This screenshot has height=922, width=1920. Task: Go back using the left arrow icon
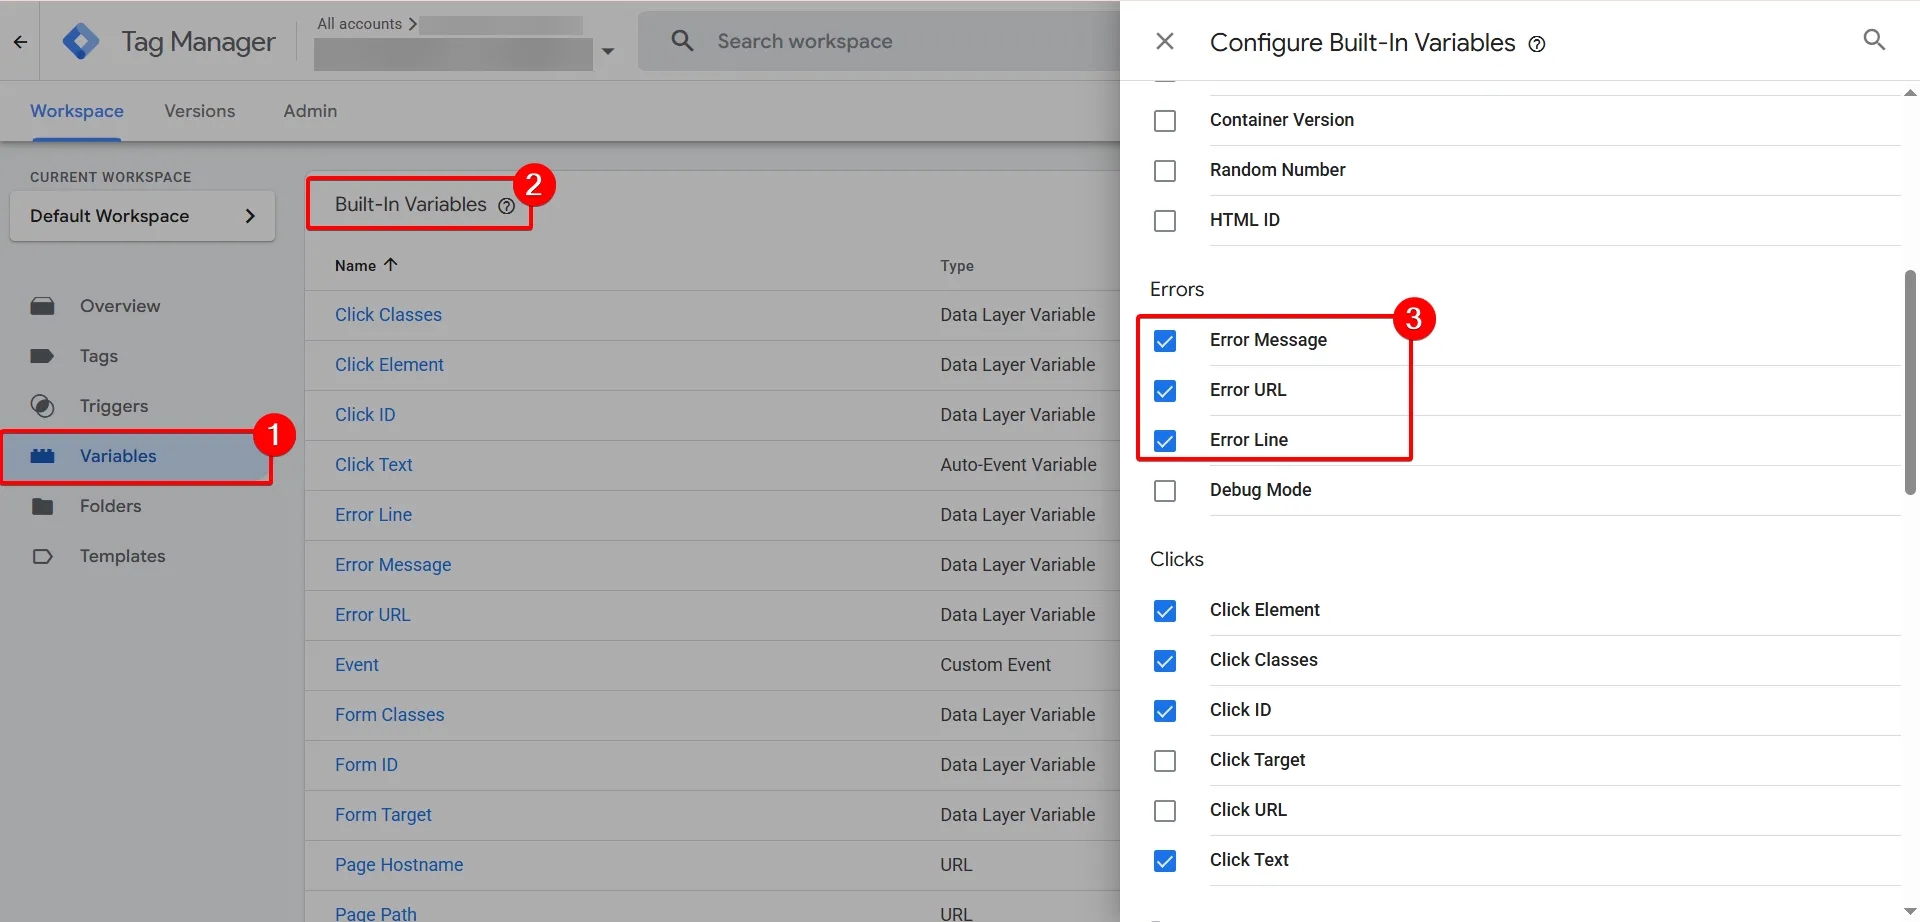[x=20, y=42]
